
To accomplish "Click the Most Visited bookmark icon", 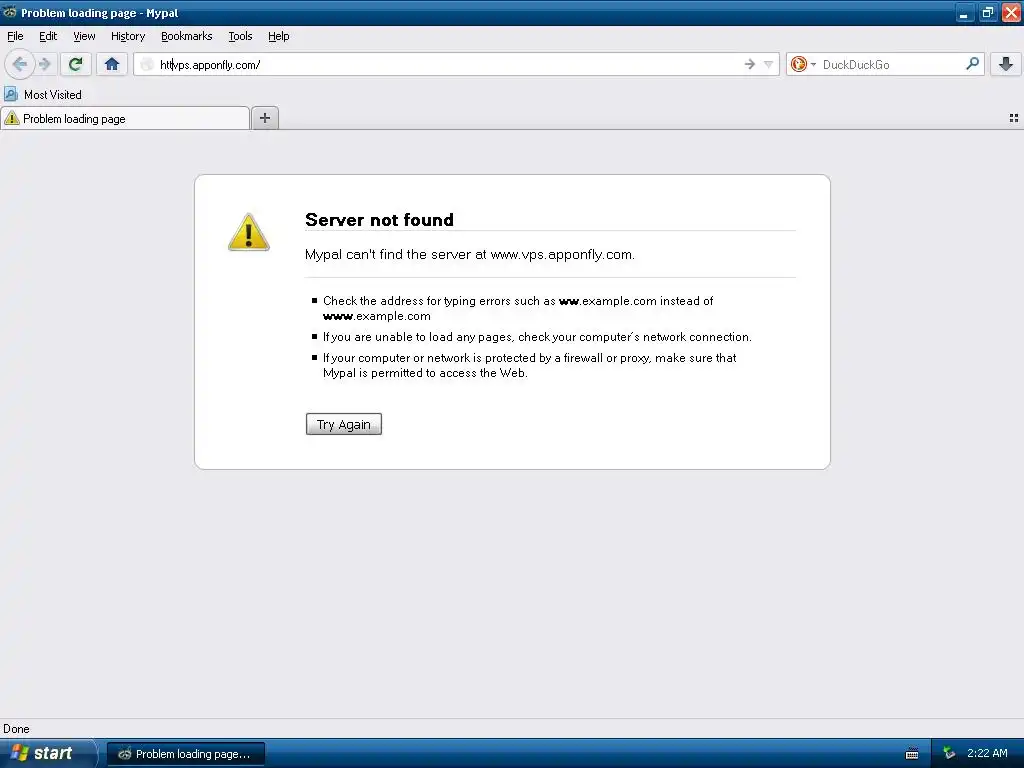I will pos(10,94).
